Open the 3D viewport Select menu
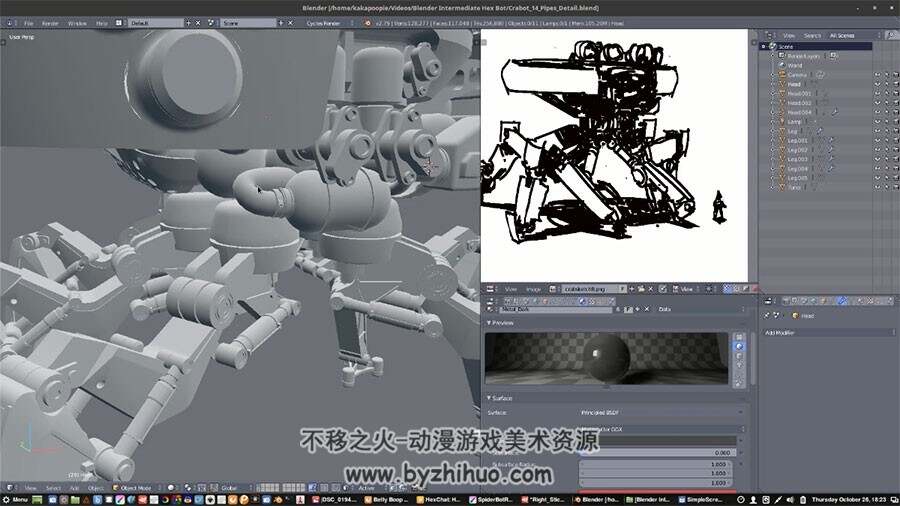 [x=53, y=488]
